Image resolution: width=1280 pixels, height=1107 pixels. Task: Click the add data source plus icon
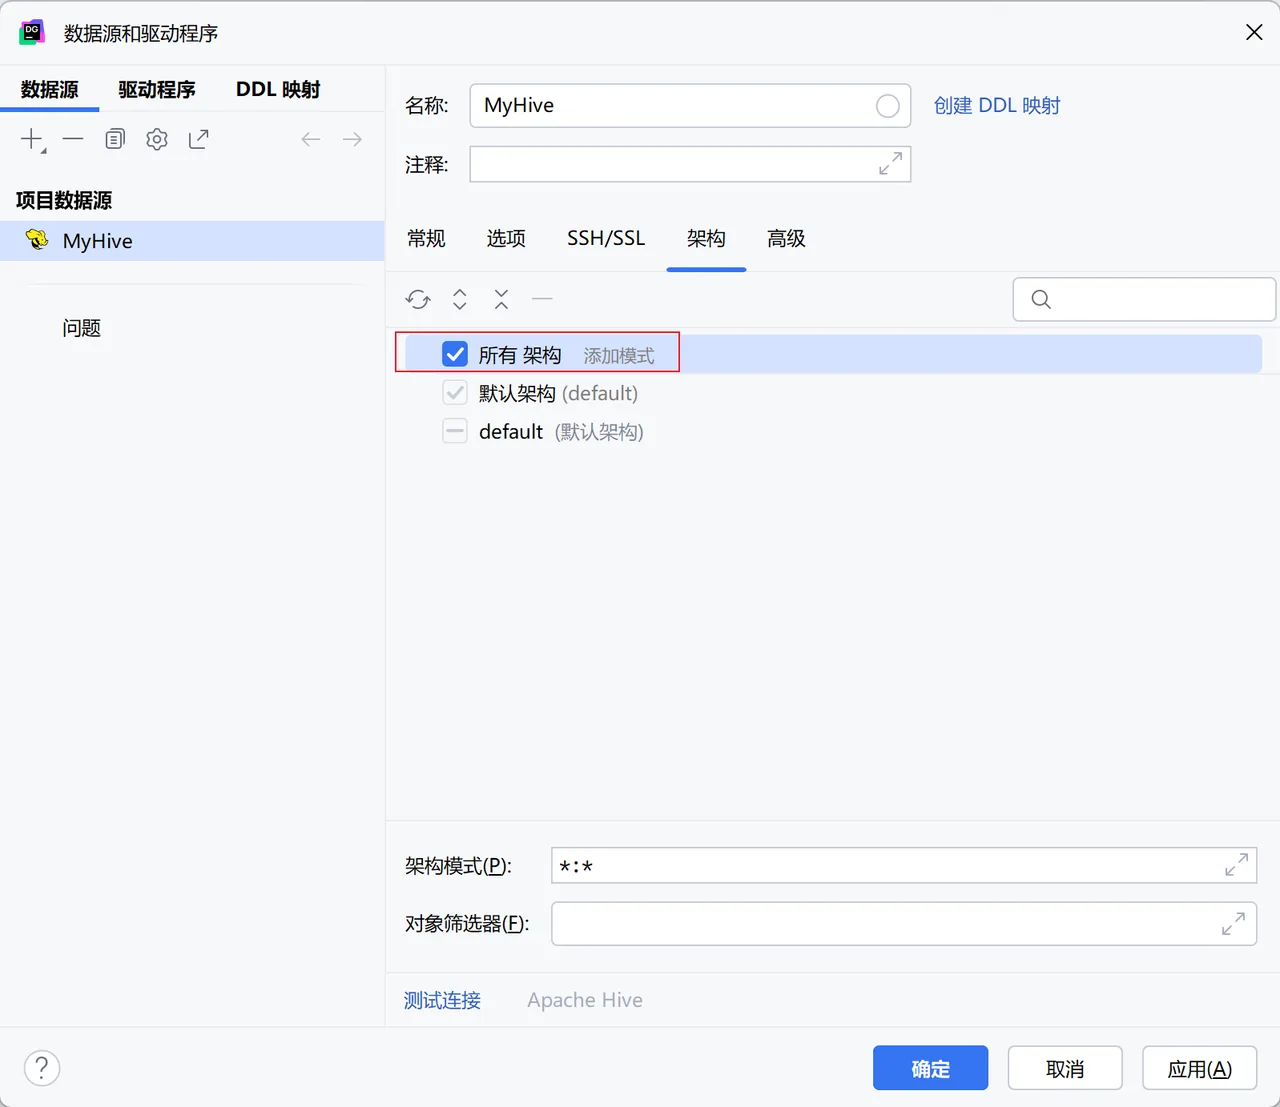pyautogui.click(x=33, y=140)
